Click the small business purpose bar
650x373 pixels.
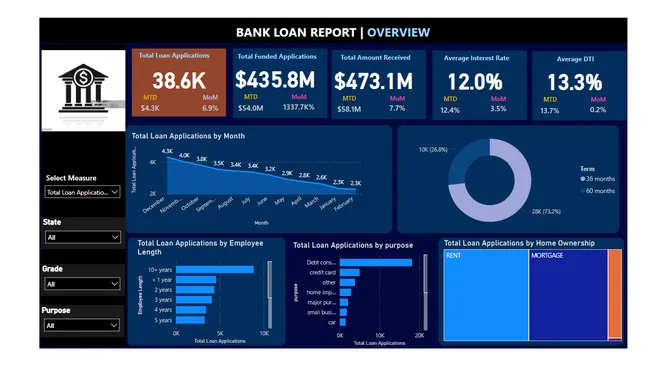[x=343, y=312]
